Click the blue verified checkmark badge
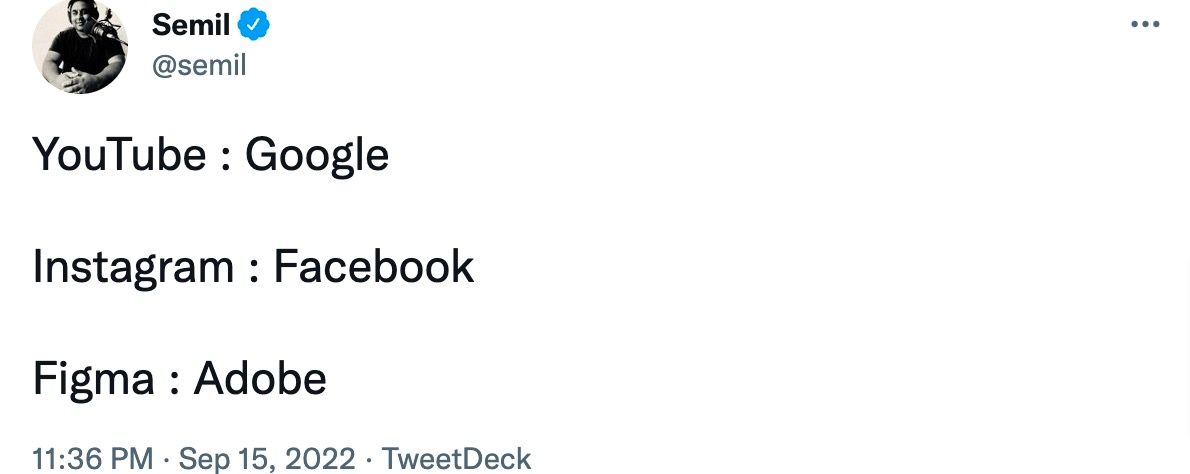 pyautogui.click(x=254, y=25)
